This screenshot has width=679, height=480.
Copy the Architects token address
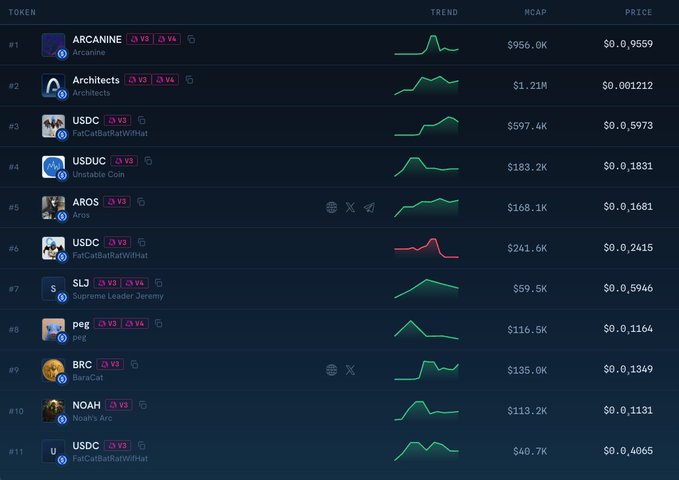coord(189,80)
